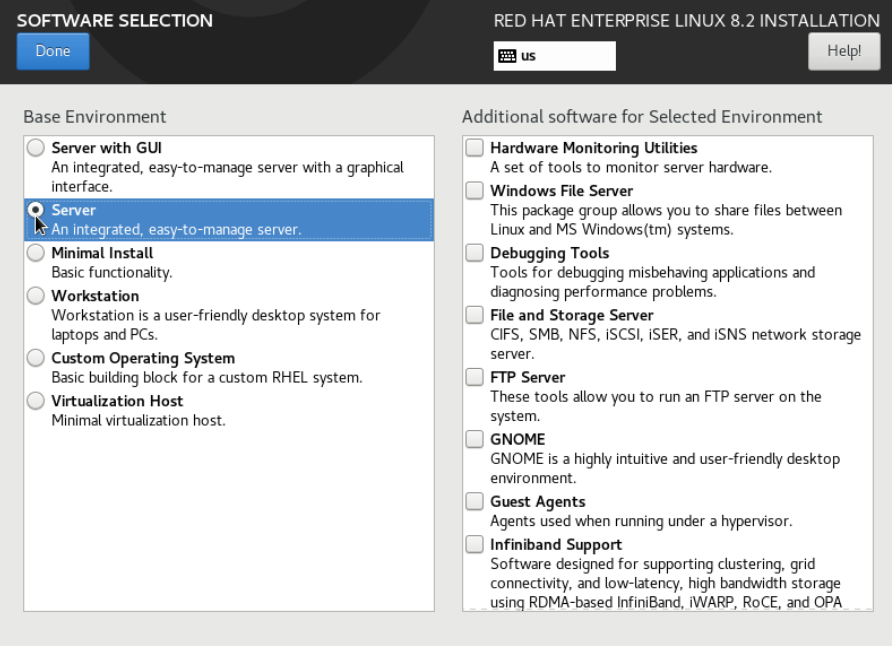The image size is (892, 646).
Task: Click the us keyboard layout field
Action: 555,56
